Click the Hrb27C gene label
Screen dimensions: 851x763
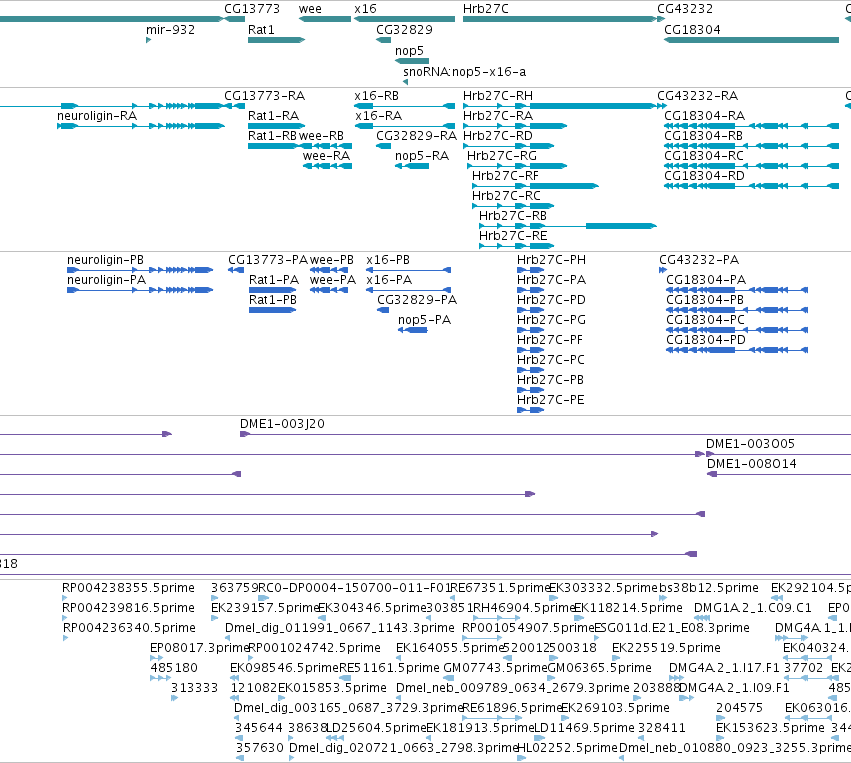(x=486, y=9)
